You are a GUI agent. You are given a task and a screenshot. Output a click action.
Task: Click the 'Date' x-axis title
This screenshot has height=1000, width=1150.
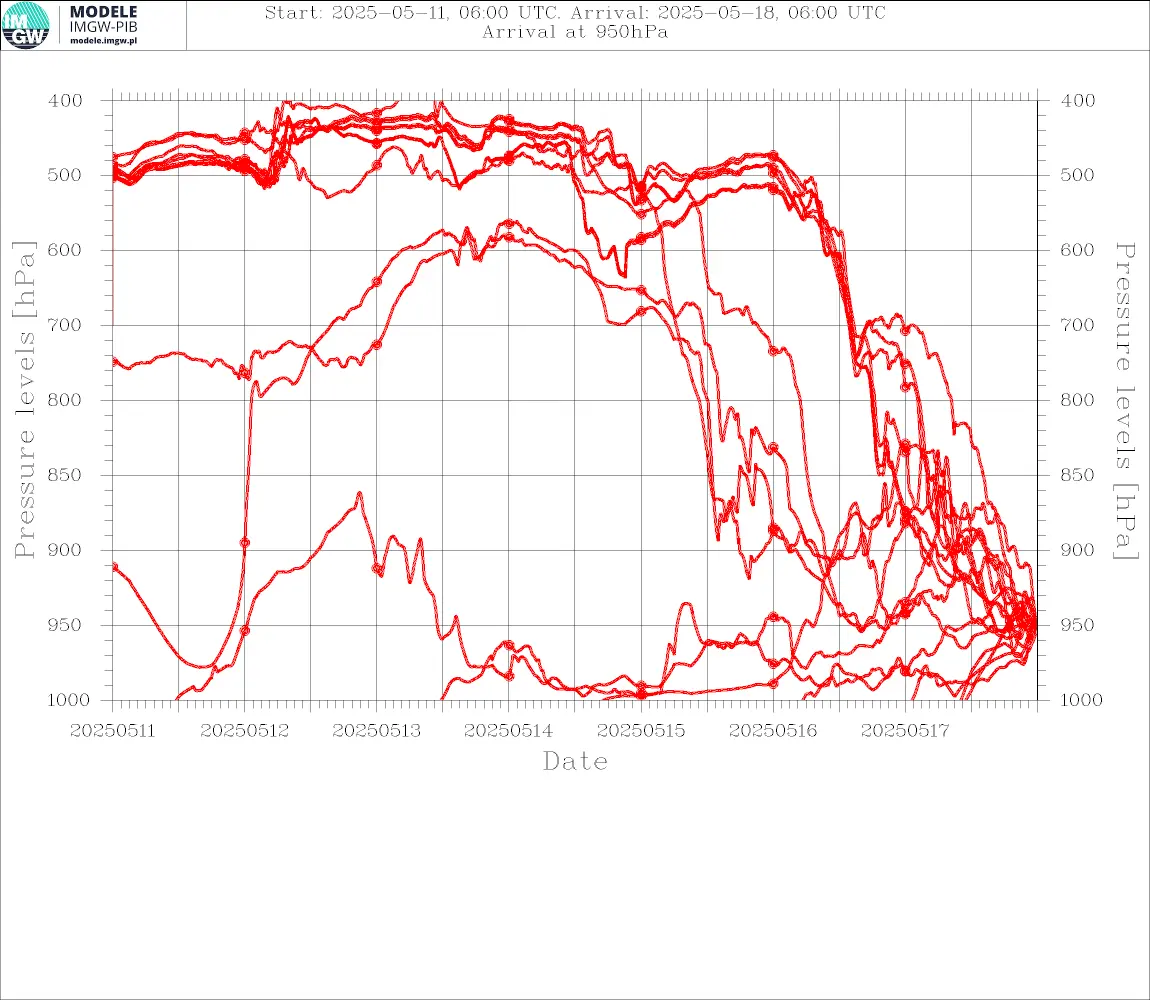click(x=576, y=761)
